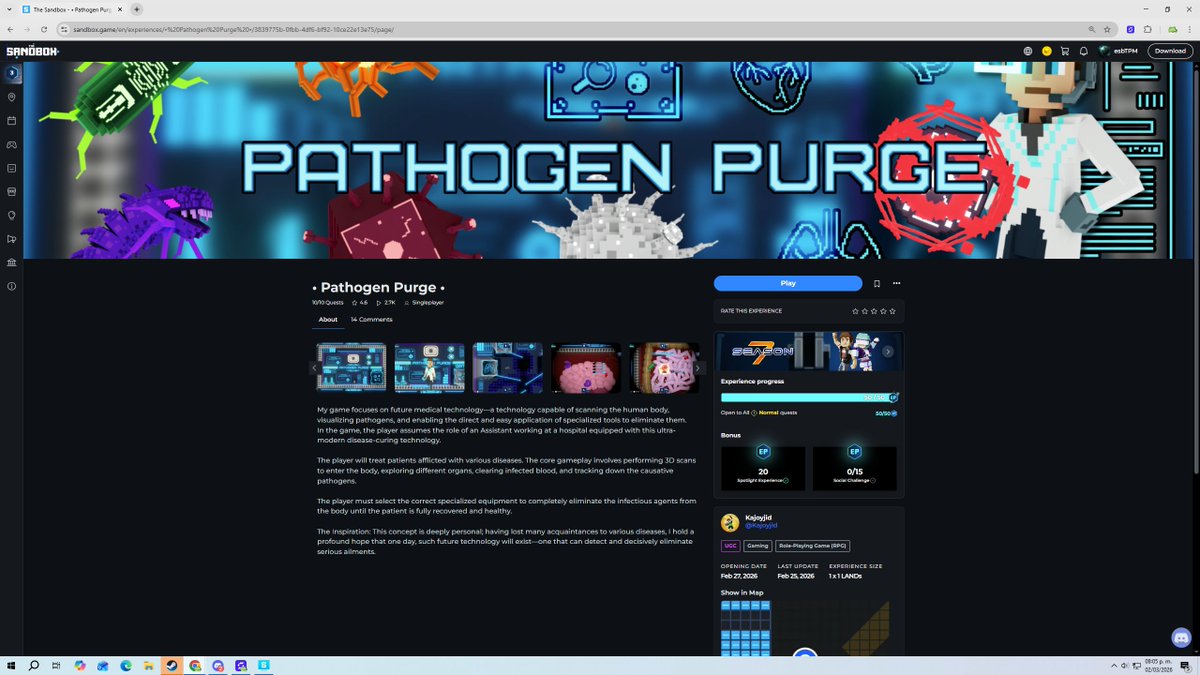Open the Discord chat bubble in the corner
The width and height of the screenshot is (1200, 675).
pyautogui.click(x=1181, y=637)
